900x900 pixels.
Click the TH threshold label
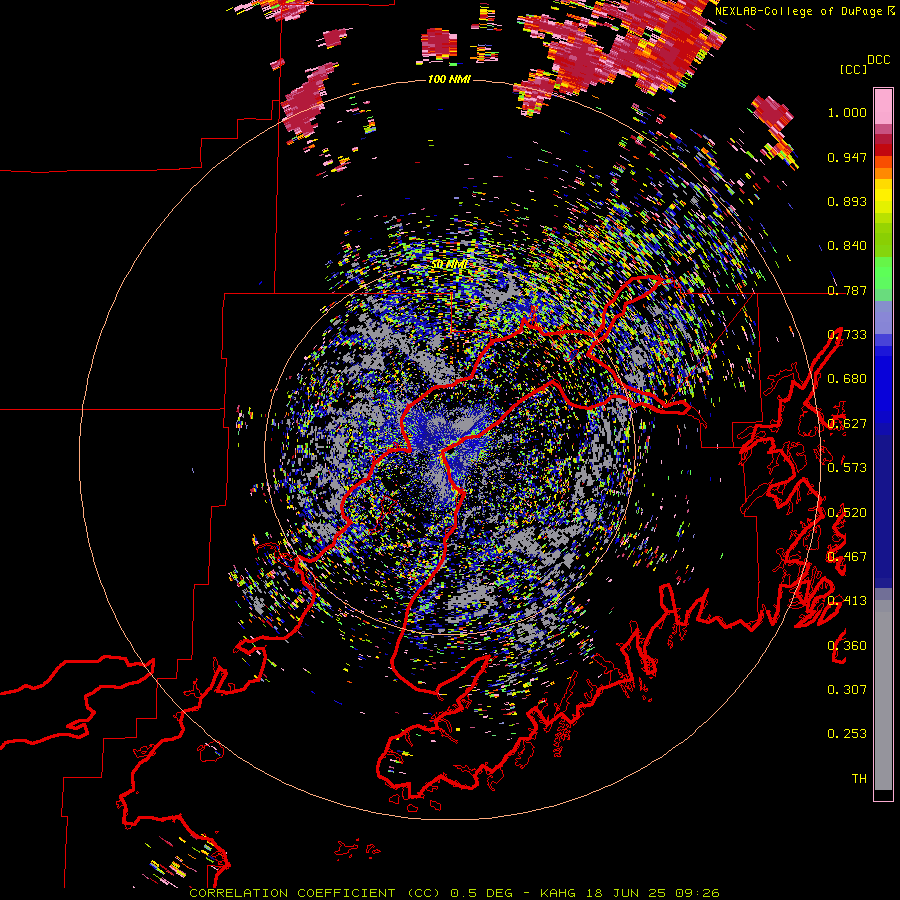pyautogui.click(x=859, y=779)
